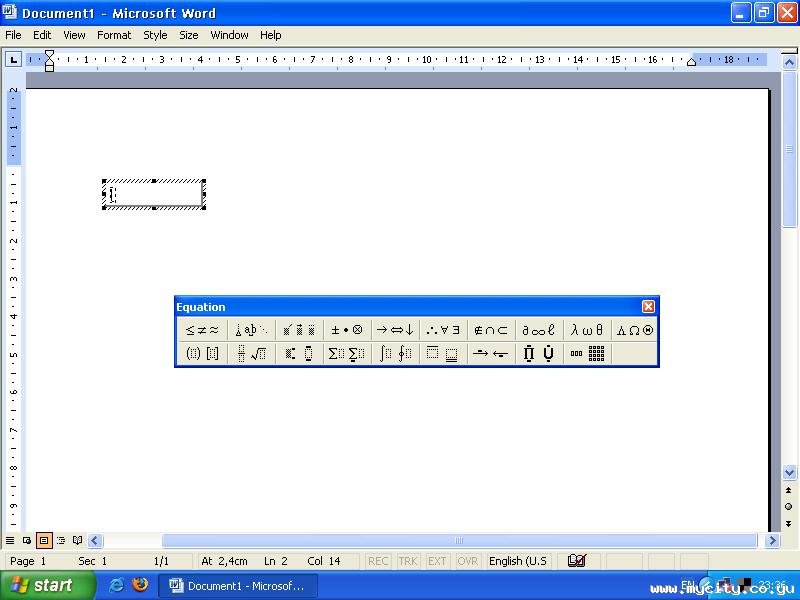Open the logical symbols palette (∴∀∃)
Viewport: 800px width, 600px height.
click(443, 330)
